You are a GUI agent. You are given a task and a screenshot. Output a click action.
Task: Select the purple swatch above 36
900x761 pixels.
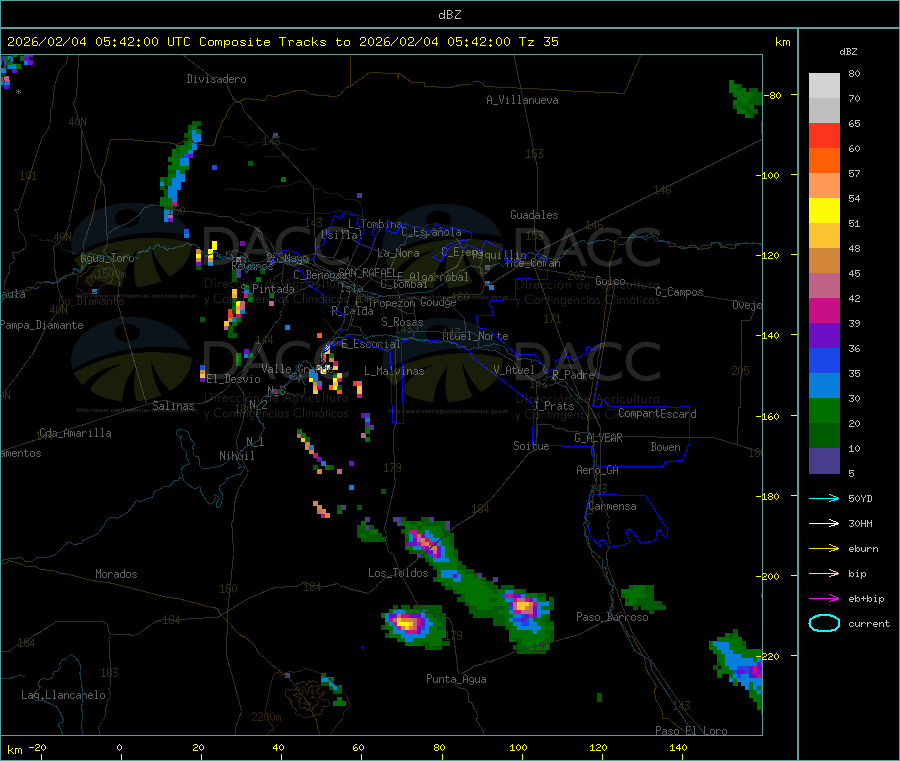tap(824, 336)
